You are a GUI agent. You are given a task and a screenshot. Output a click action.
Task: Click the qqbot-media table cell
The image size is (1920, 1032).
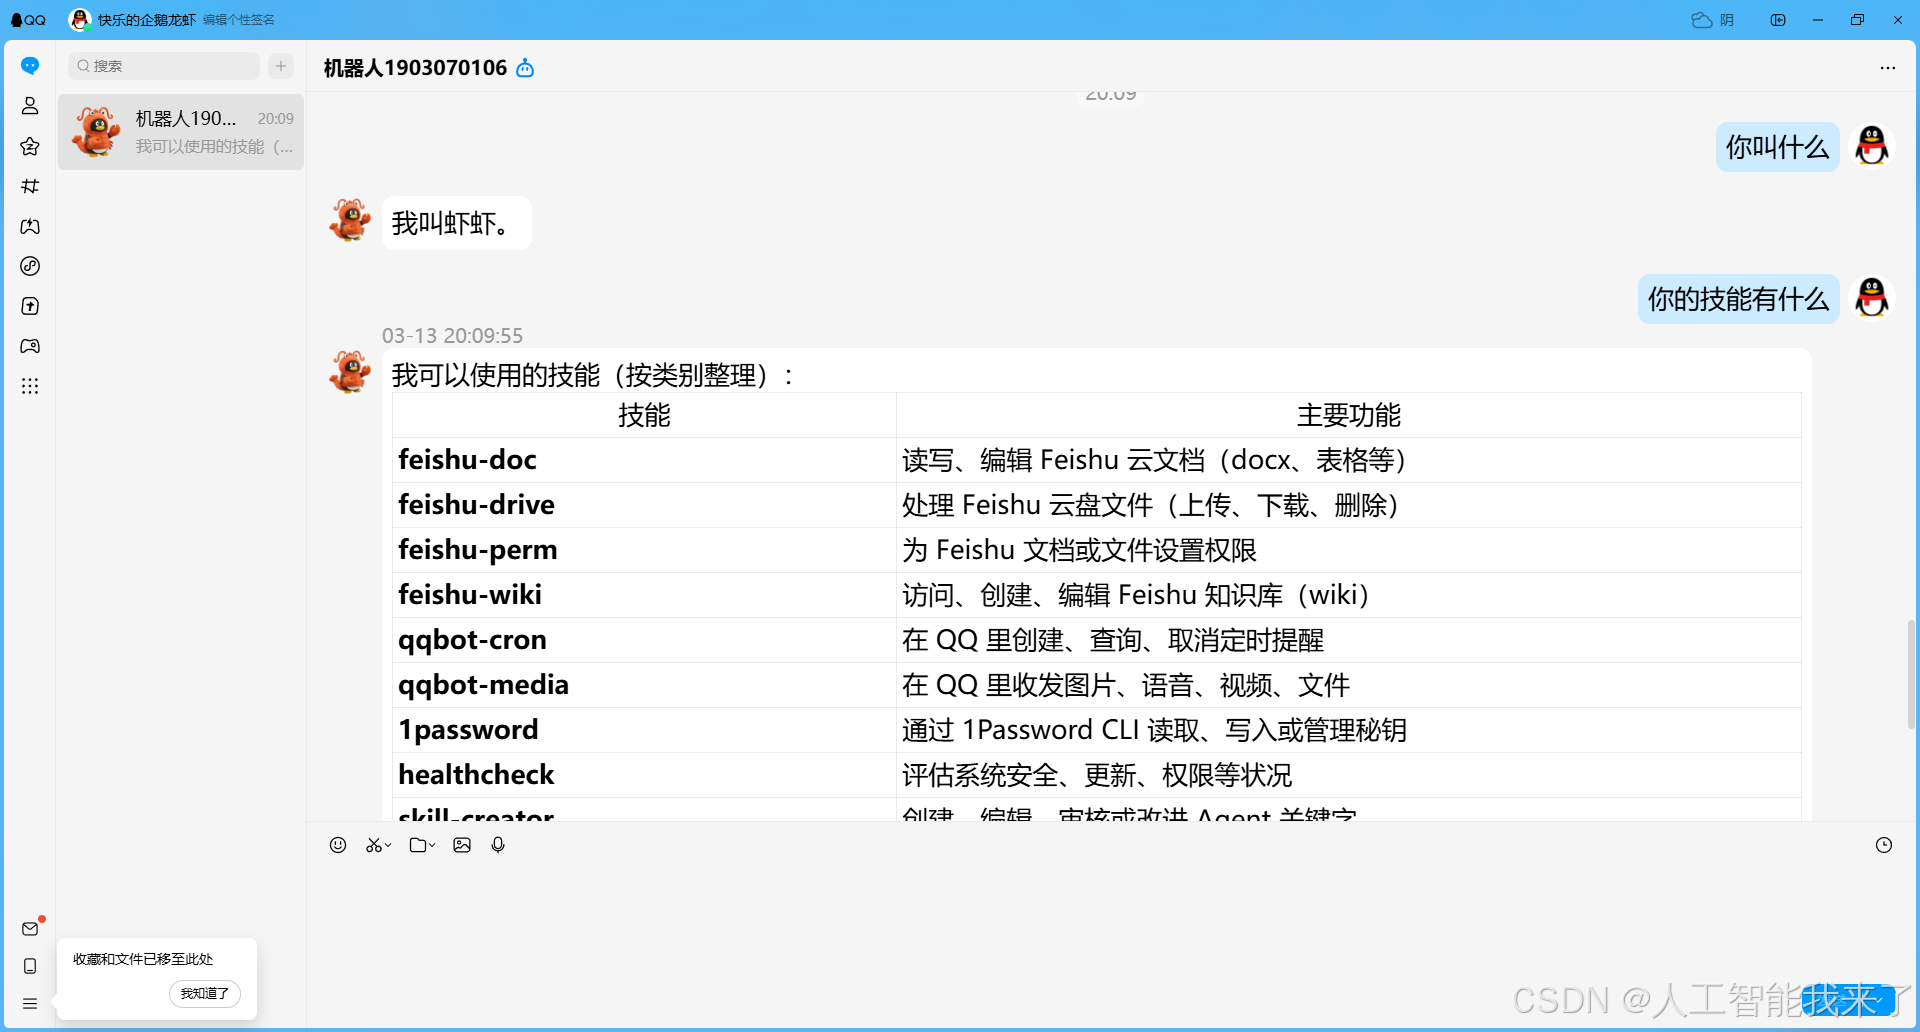tap(644, 685)
